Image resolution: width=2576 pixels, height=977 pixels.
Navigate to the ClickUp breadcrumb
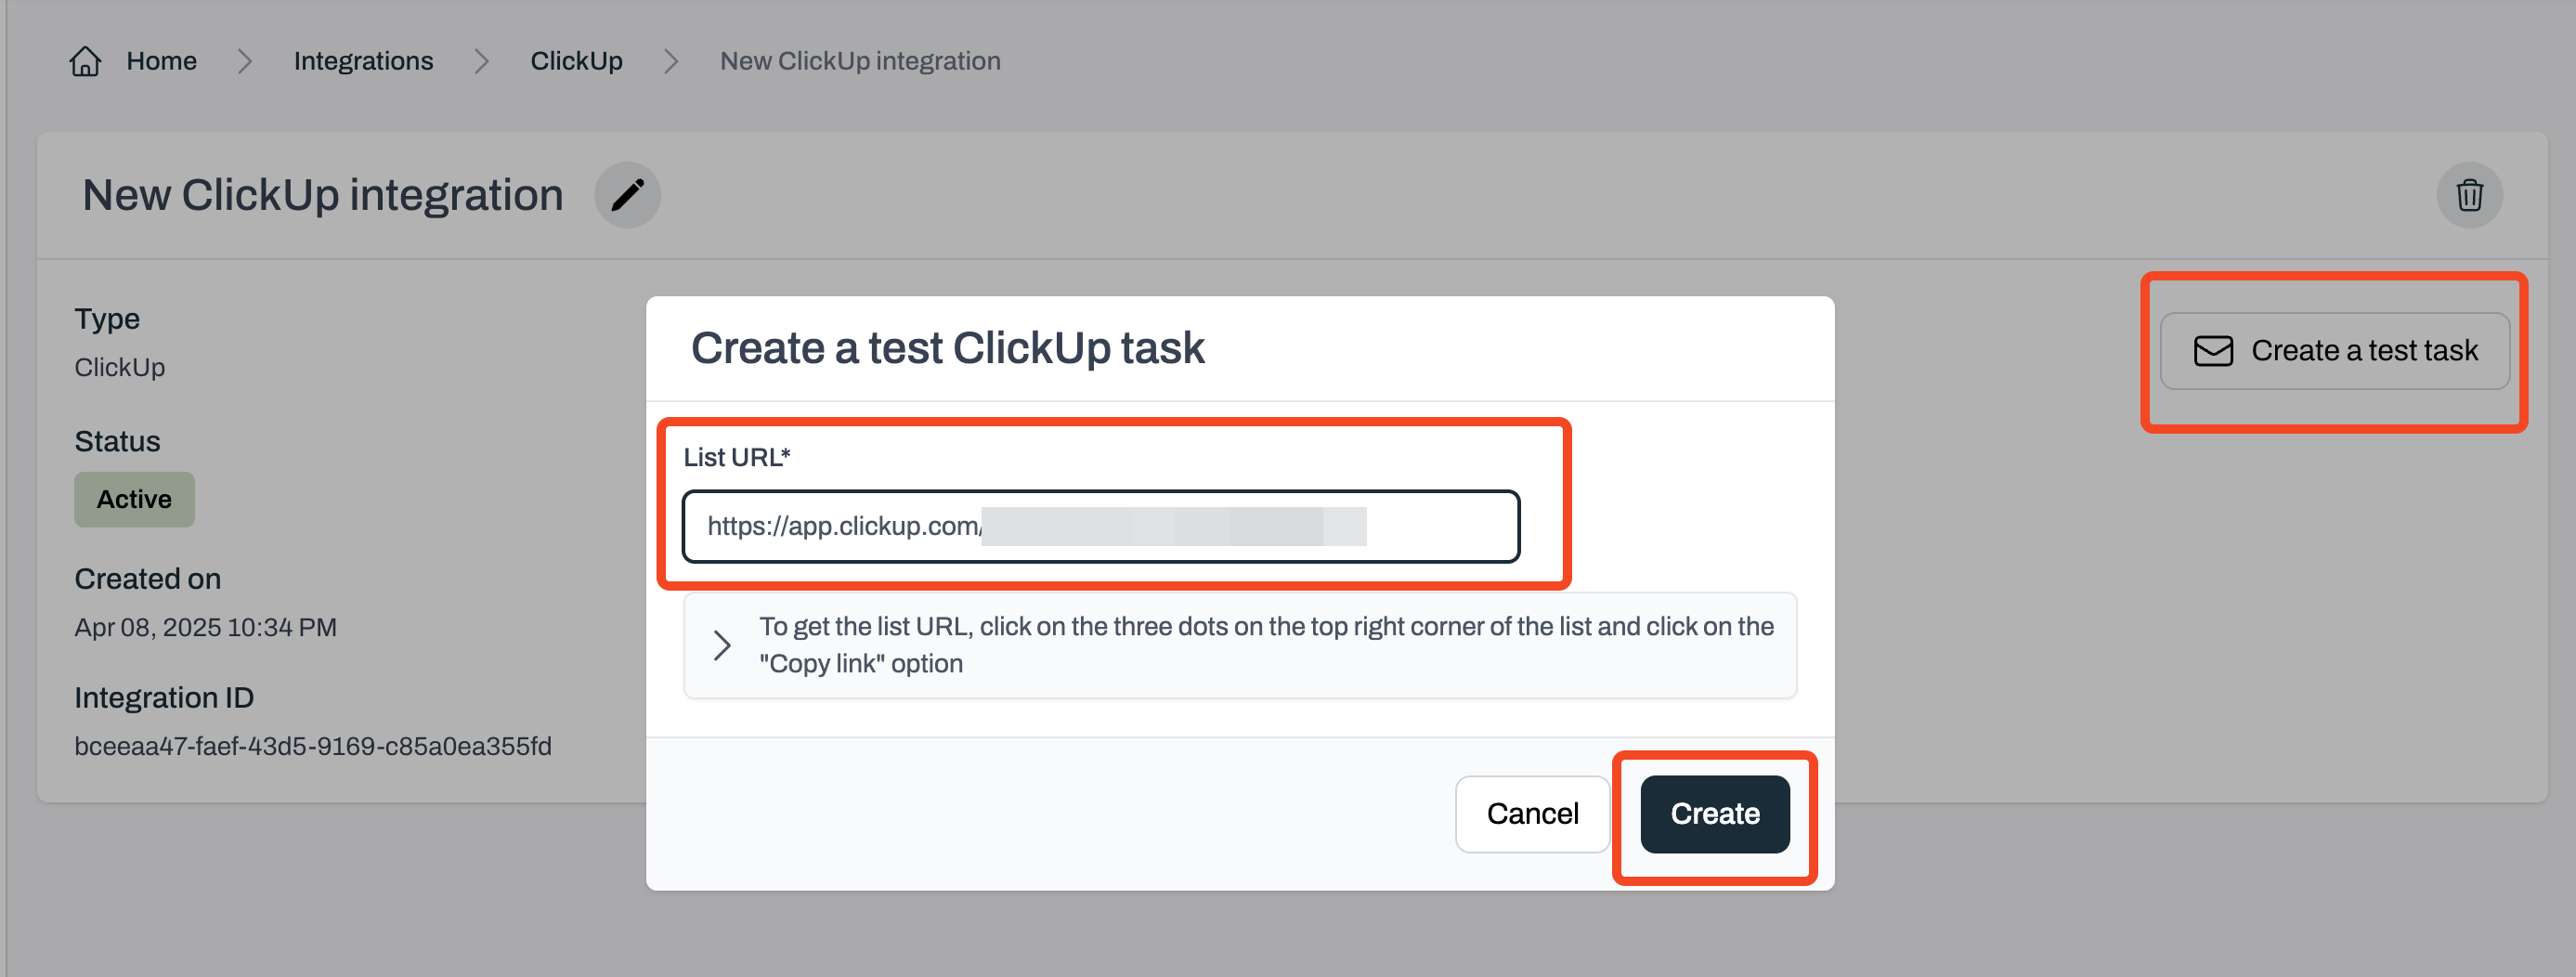tap(576, 61)
